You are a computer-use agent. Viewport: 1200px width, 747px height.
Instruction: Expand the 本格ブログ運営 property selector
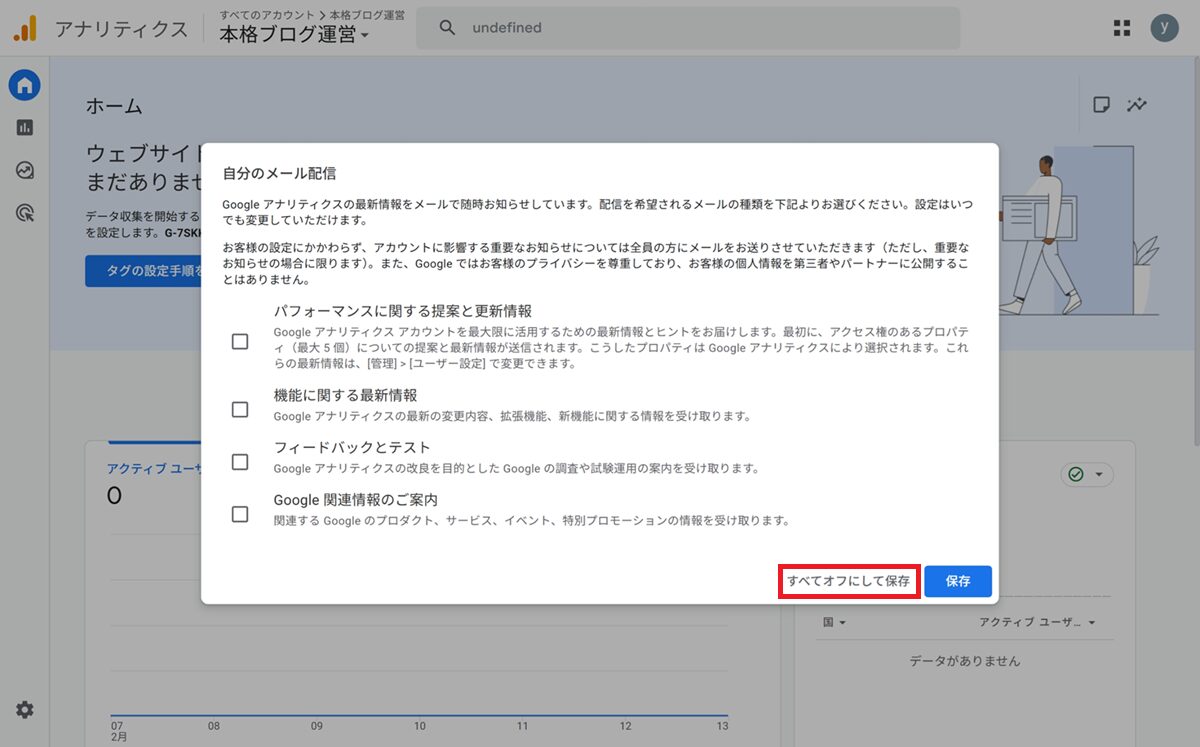294,35
